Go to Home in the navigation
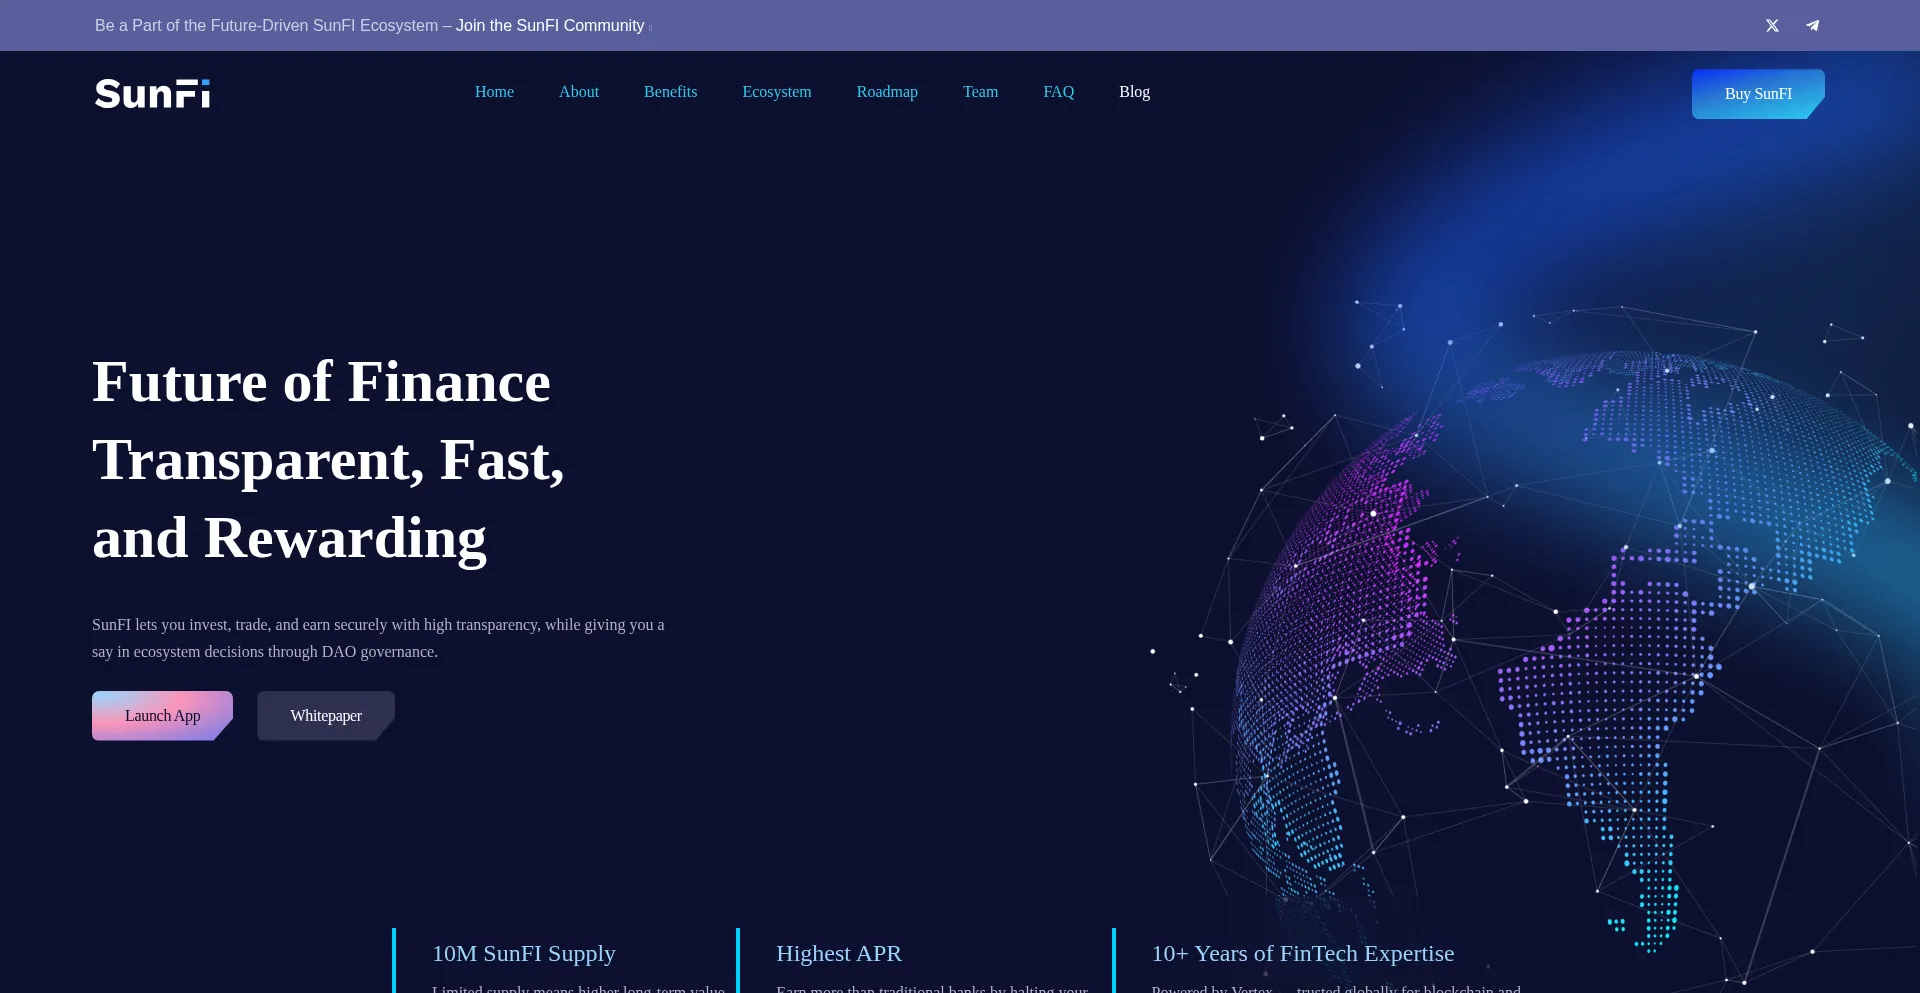 click(494, 92)
